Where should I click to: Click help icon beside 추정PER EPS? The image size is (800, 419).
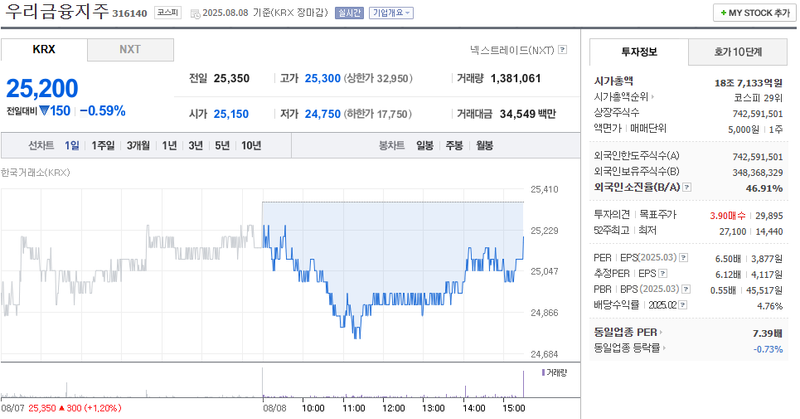(662, 274)
